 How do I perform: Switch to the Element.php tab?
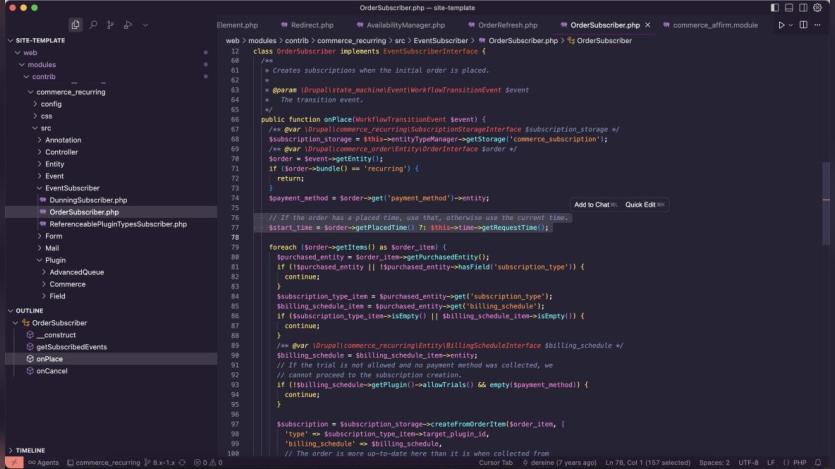[237, 25]
